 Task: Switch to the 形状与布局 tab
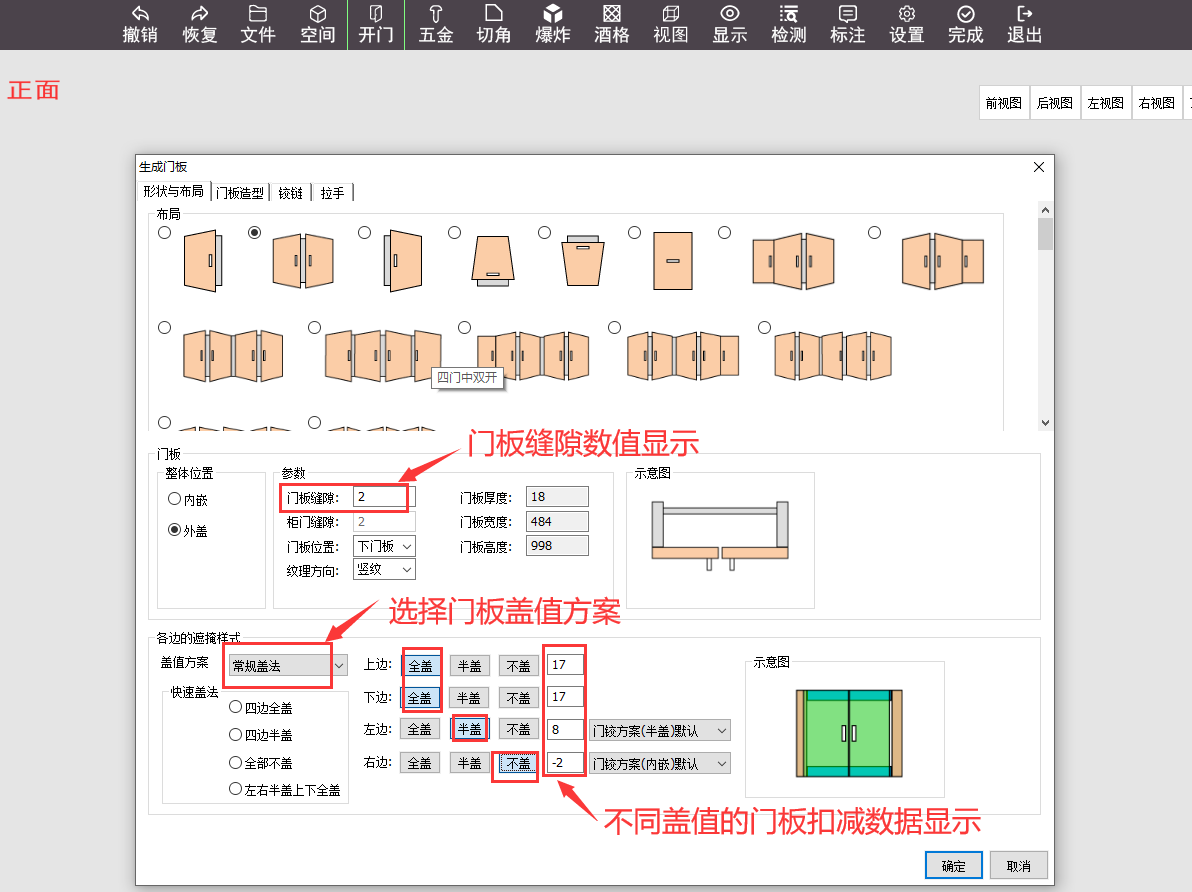tap(173, 192)
